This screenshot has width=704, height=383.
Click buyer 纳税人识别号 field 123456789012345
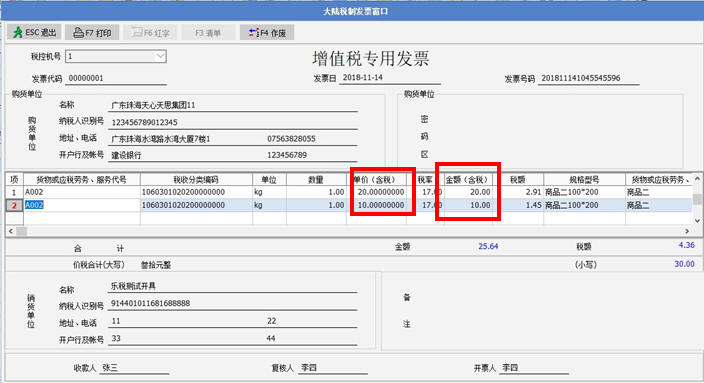pos(233,122)
